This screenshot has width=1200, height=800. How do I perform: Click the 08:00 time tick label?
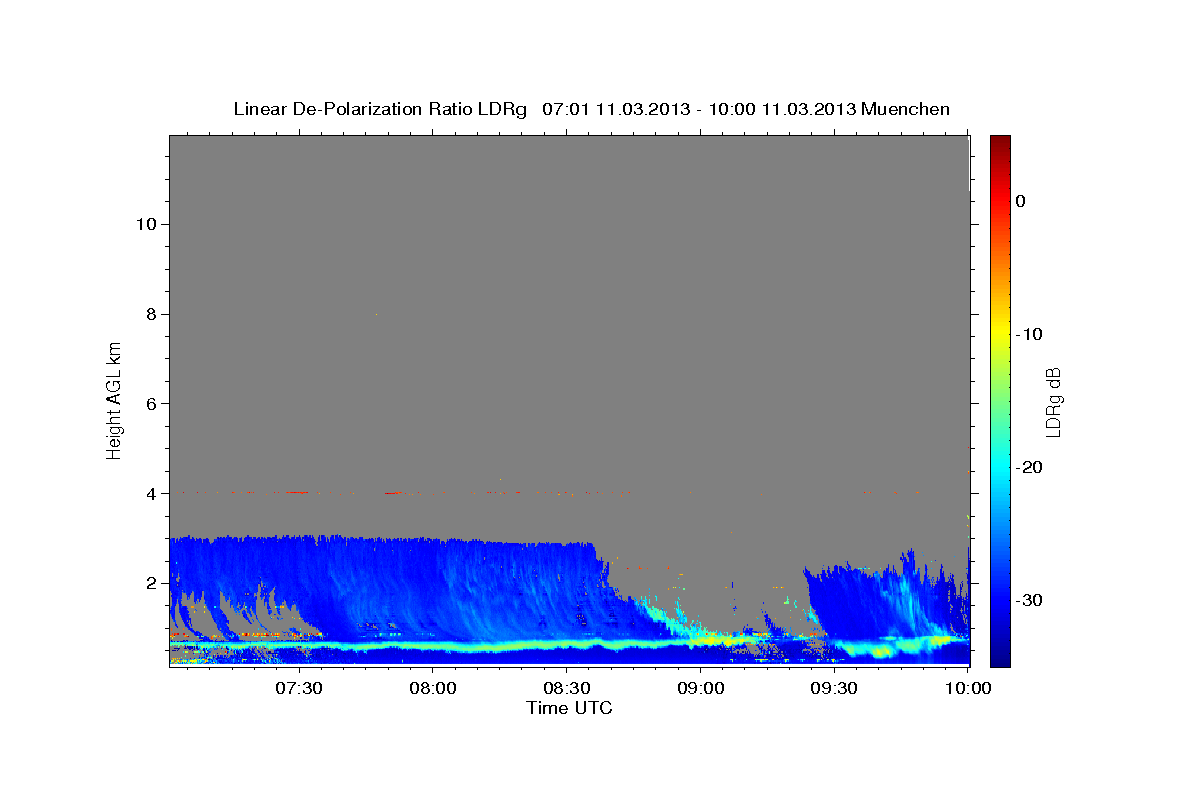pyautogui.click(x=432, y=688)
